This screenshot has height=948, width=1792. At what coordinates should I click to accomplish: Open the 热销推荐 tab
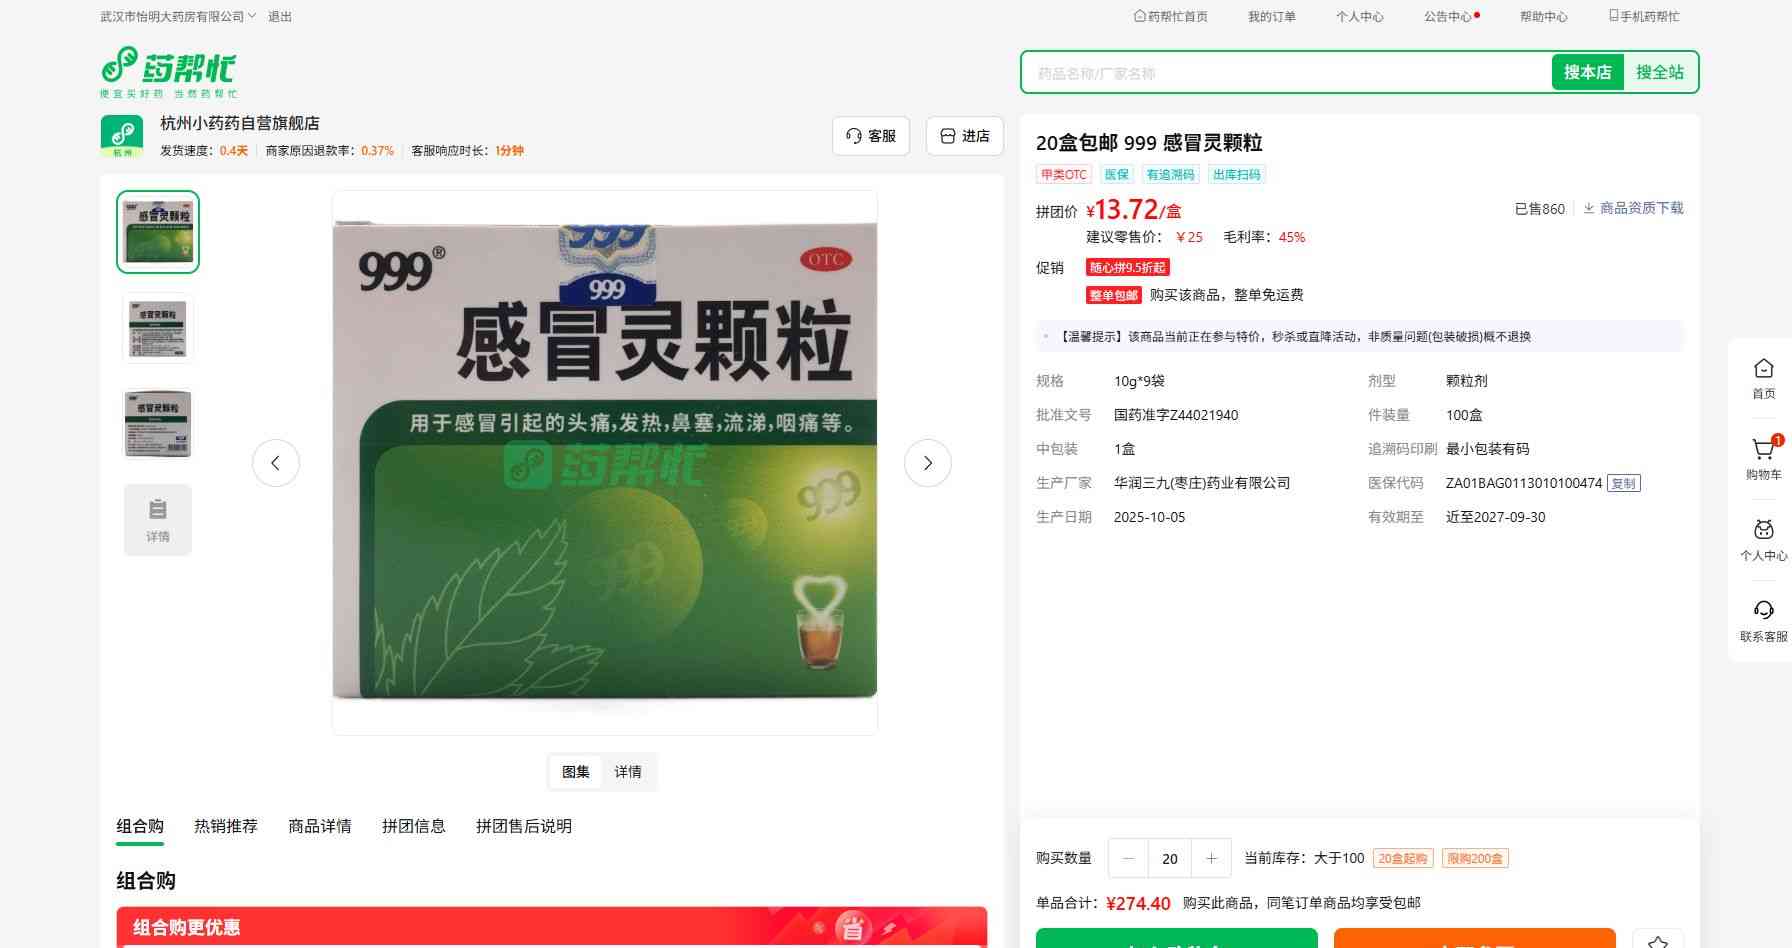[226, 826]
